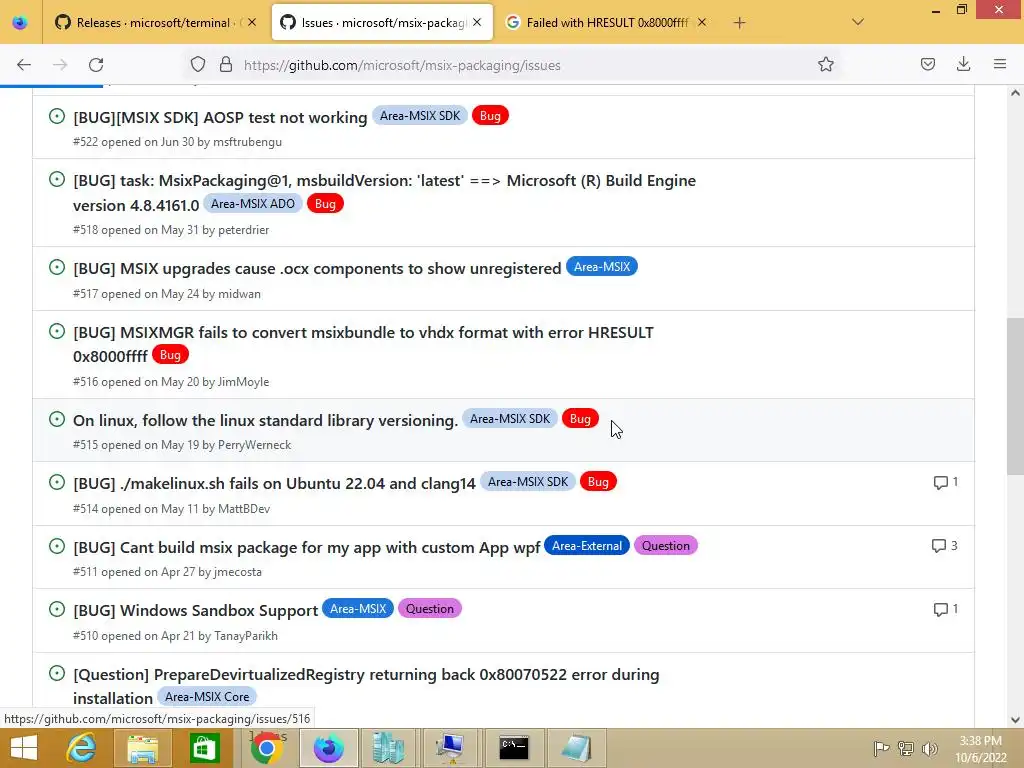Click the Bug label on issue #516

pyautogui.click(x=170, y=355)
